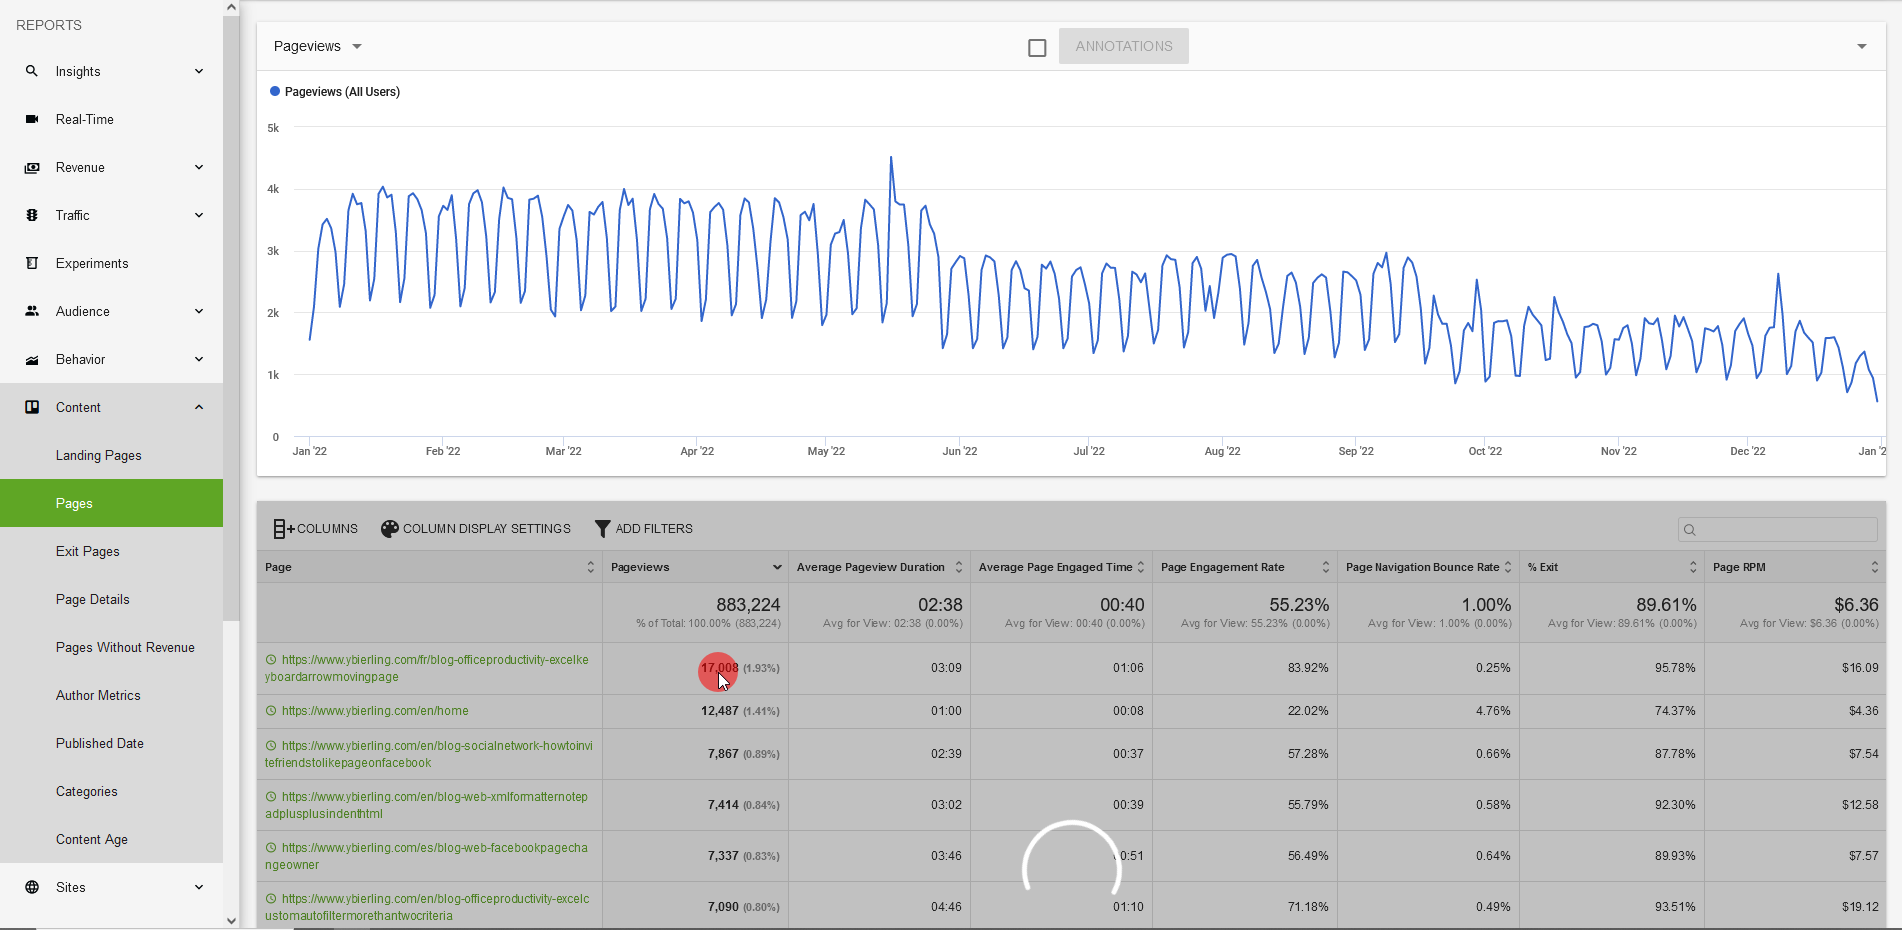This screenshot has height=930, width=1902.
Task: Expand the Traffic section chevron
Action: click(x=199, y=215)
